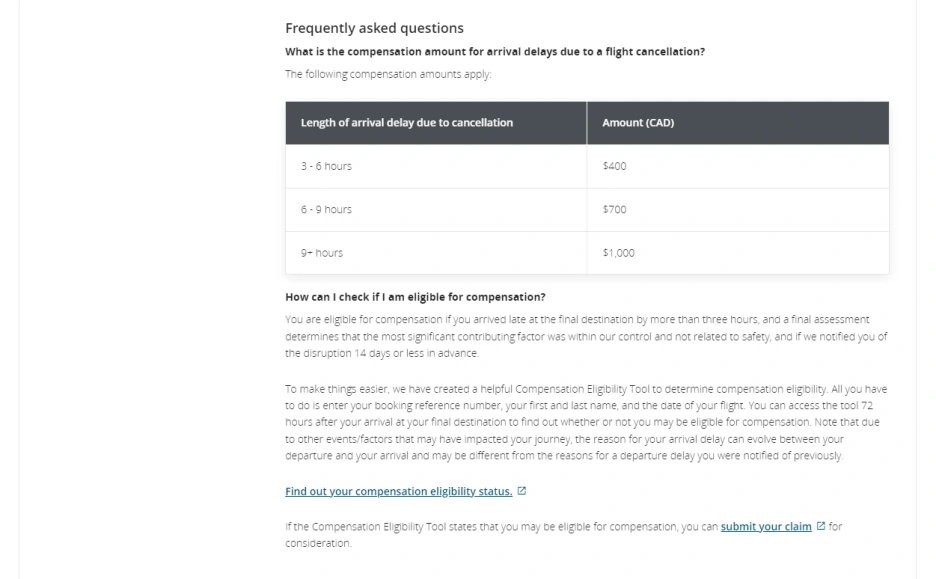This screenshot has height=579, width=936.
Task: Click the "Frequently asked questions" heading
Action: coord(374,28)
